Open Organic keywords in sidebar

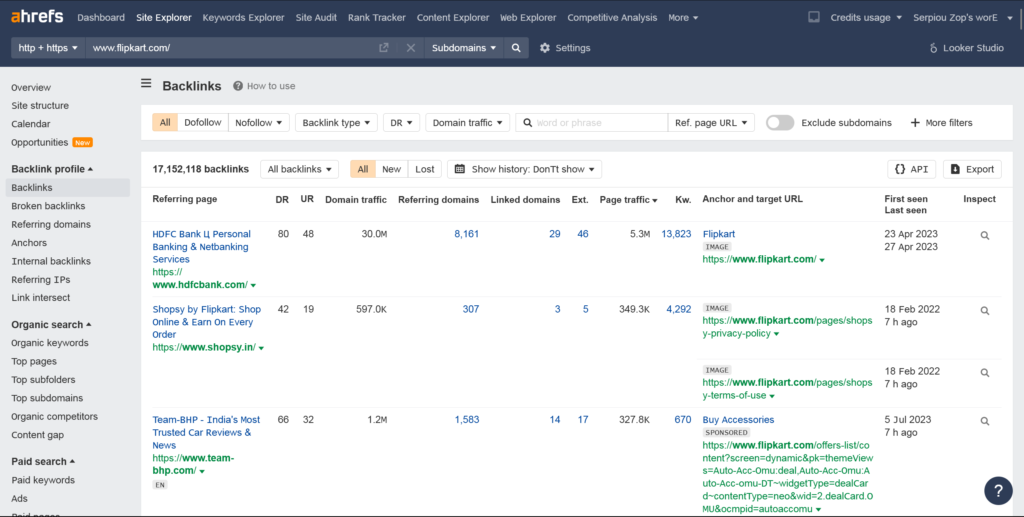(50, 343)
